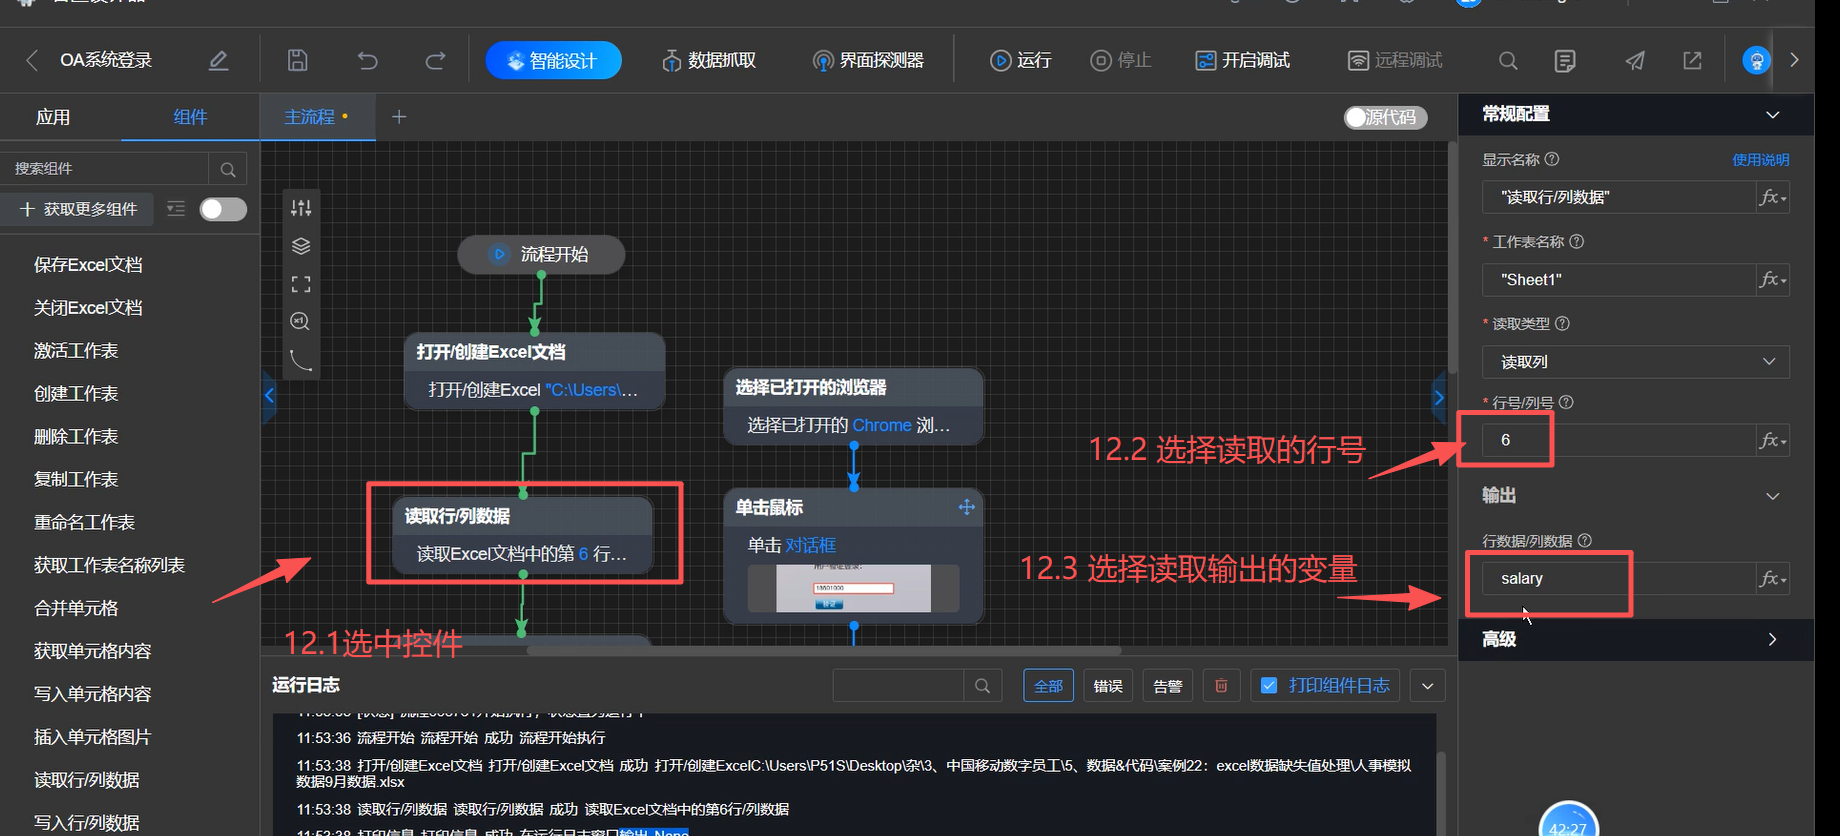Select the 主流程 tab
1840x836 pixels.
[317, 117]
